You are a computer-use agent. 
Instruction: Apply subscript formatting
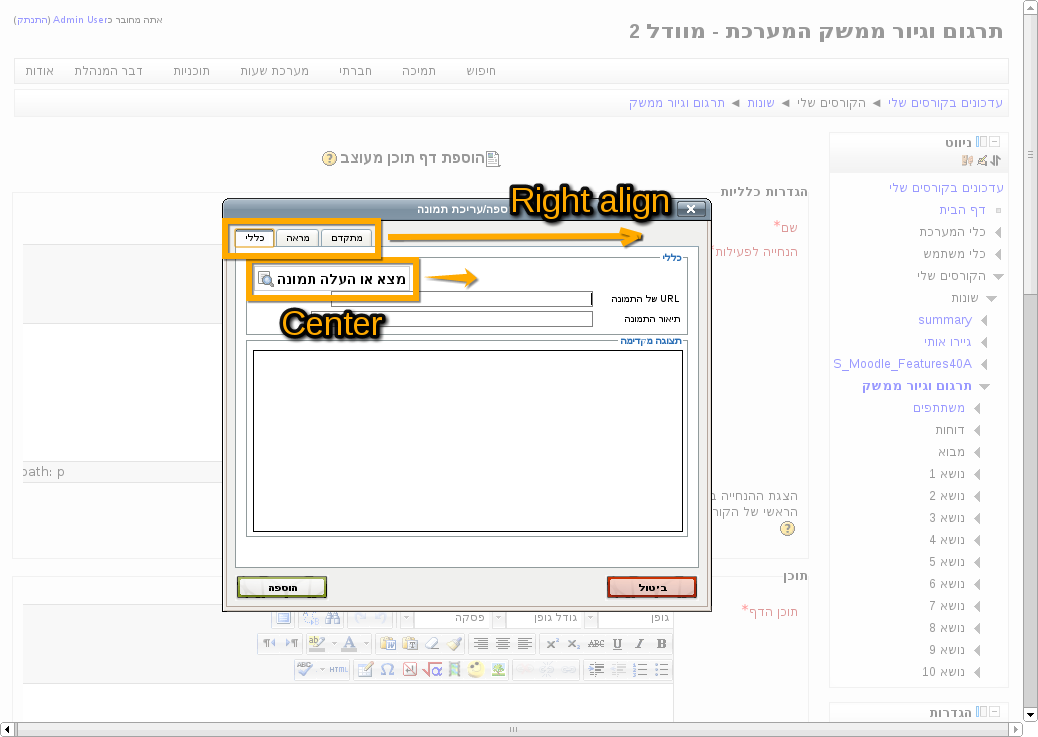click(x=573, y=644)
